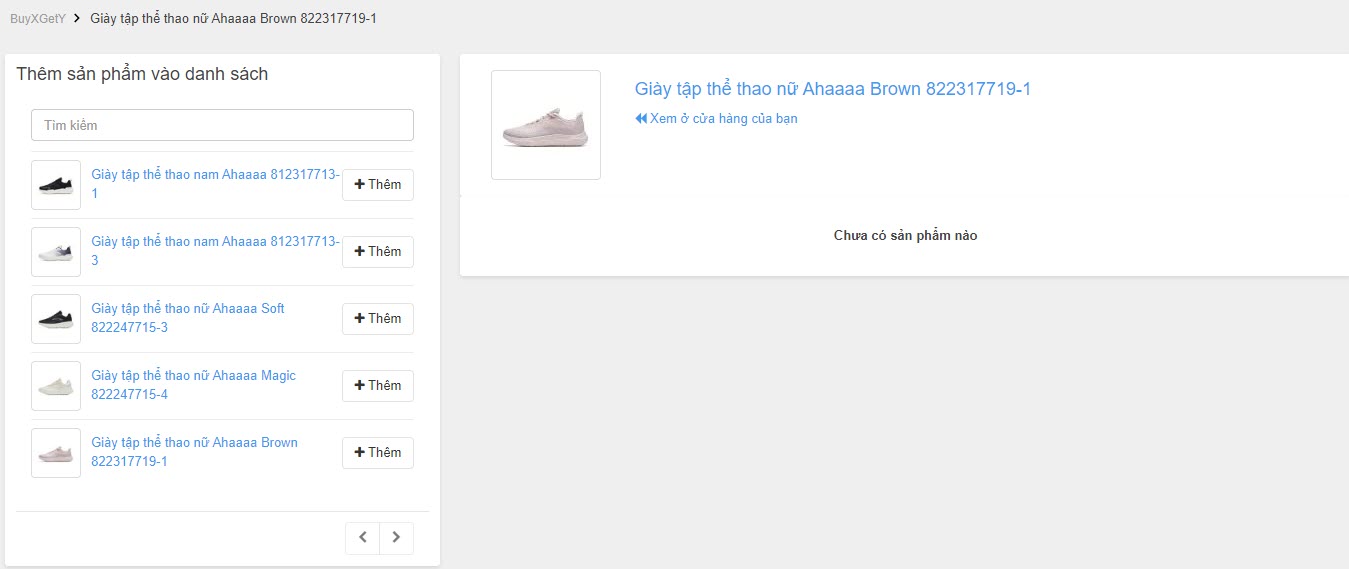Click Xem ở cửa hàng của bạn link
The image size is (1349, 569).
pyautogui.click(x=716, y=119)
